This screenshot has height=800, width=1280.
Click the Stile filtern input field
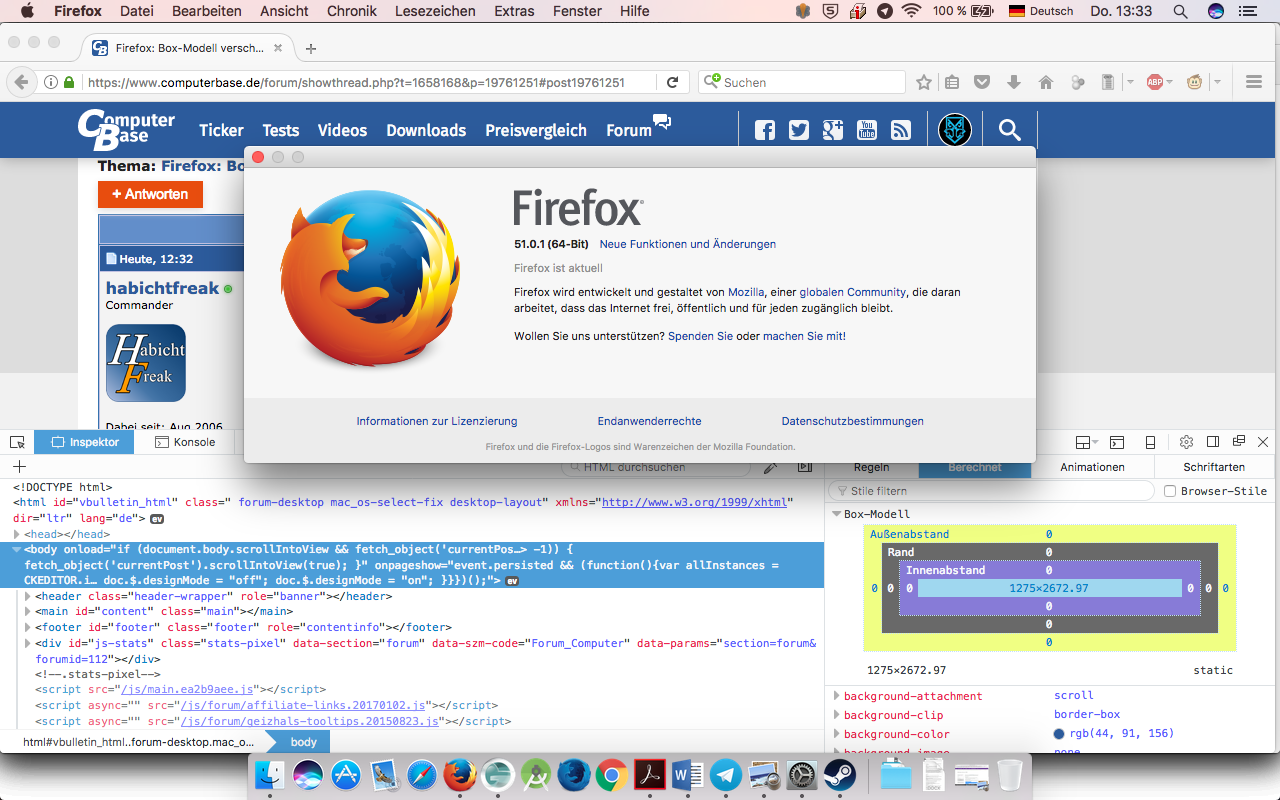(x=992, y=491)
